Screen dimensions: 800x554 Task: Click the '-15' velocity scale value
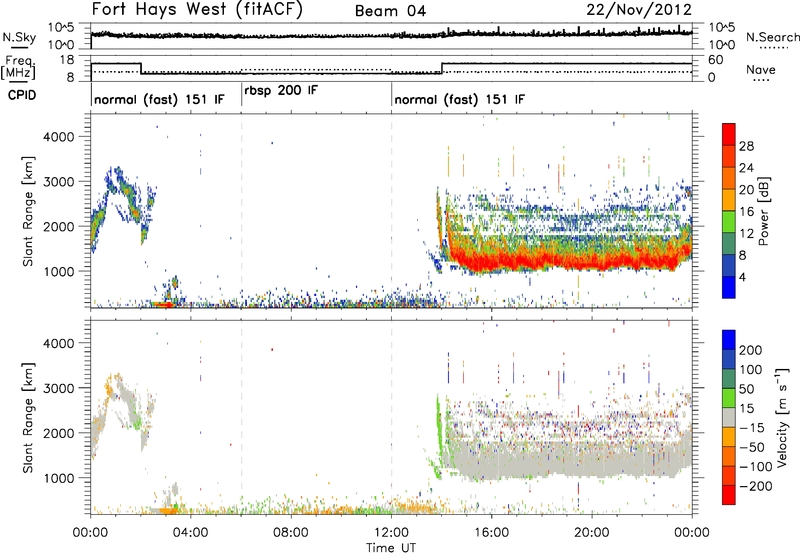(x=752, y=428)
